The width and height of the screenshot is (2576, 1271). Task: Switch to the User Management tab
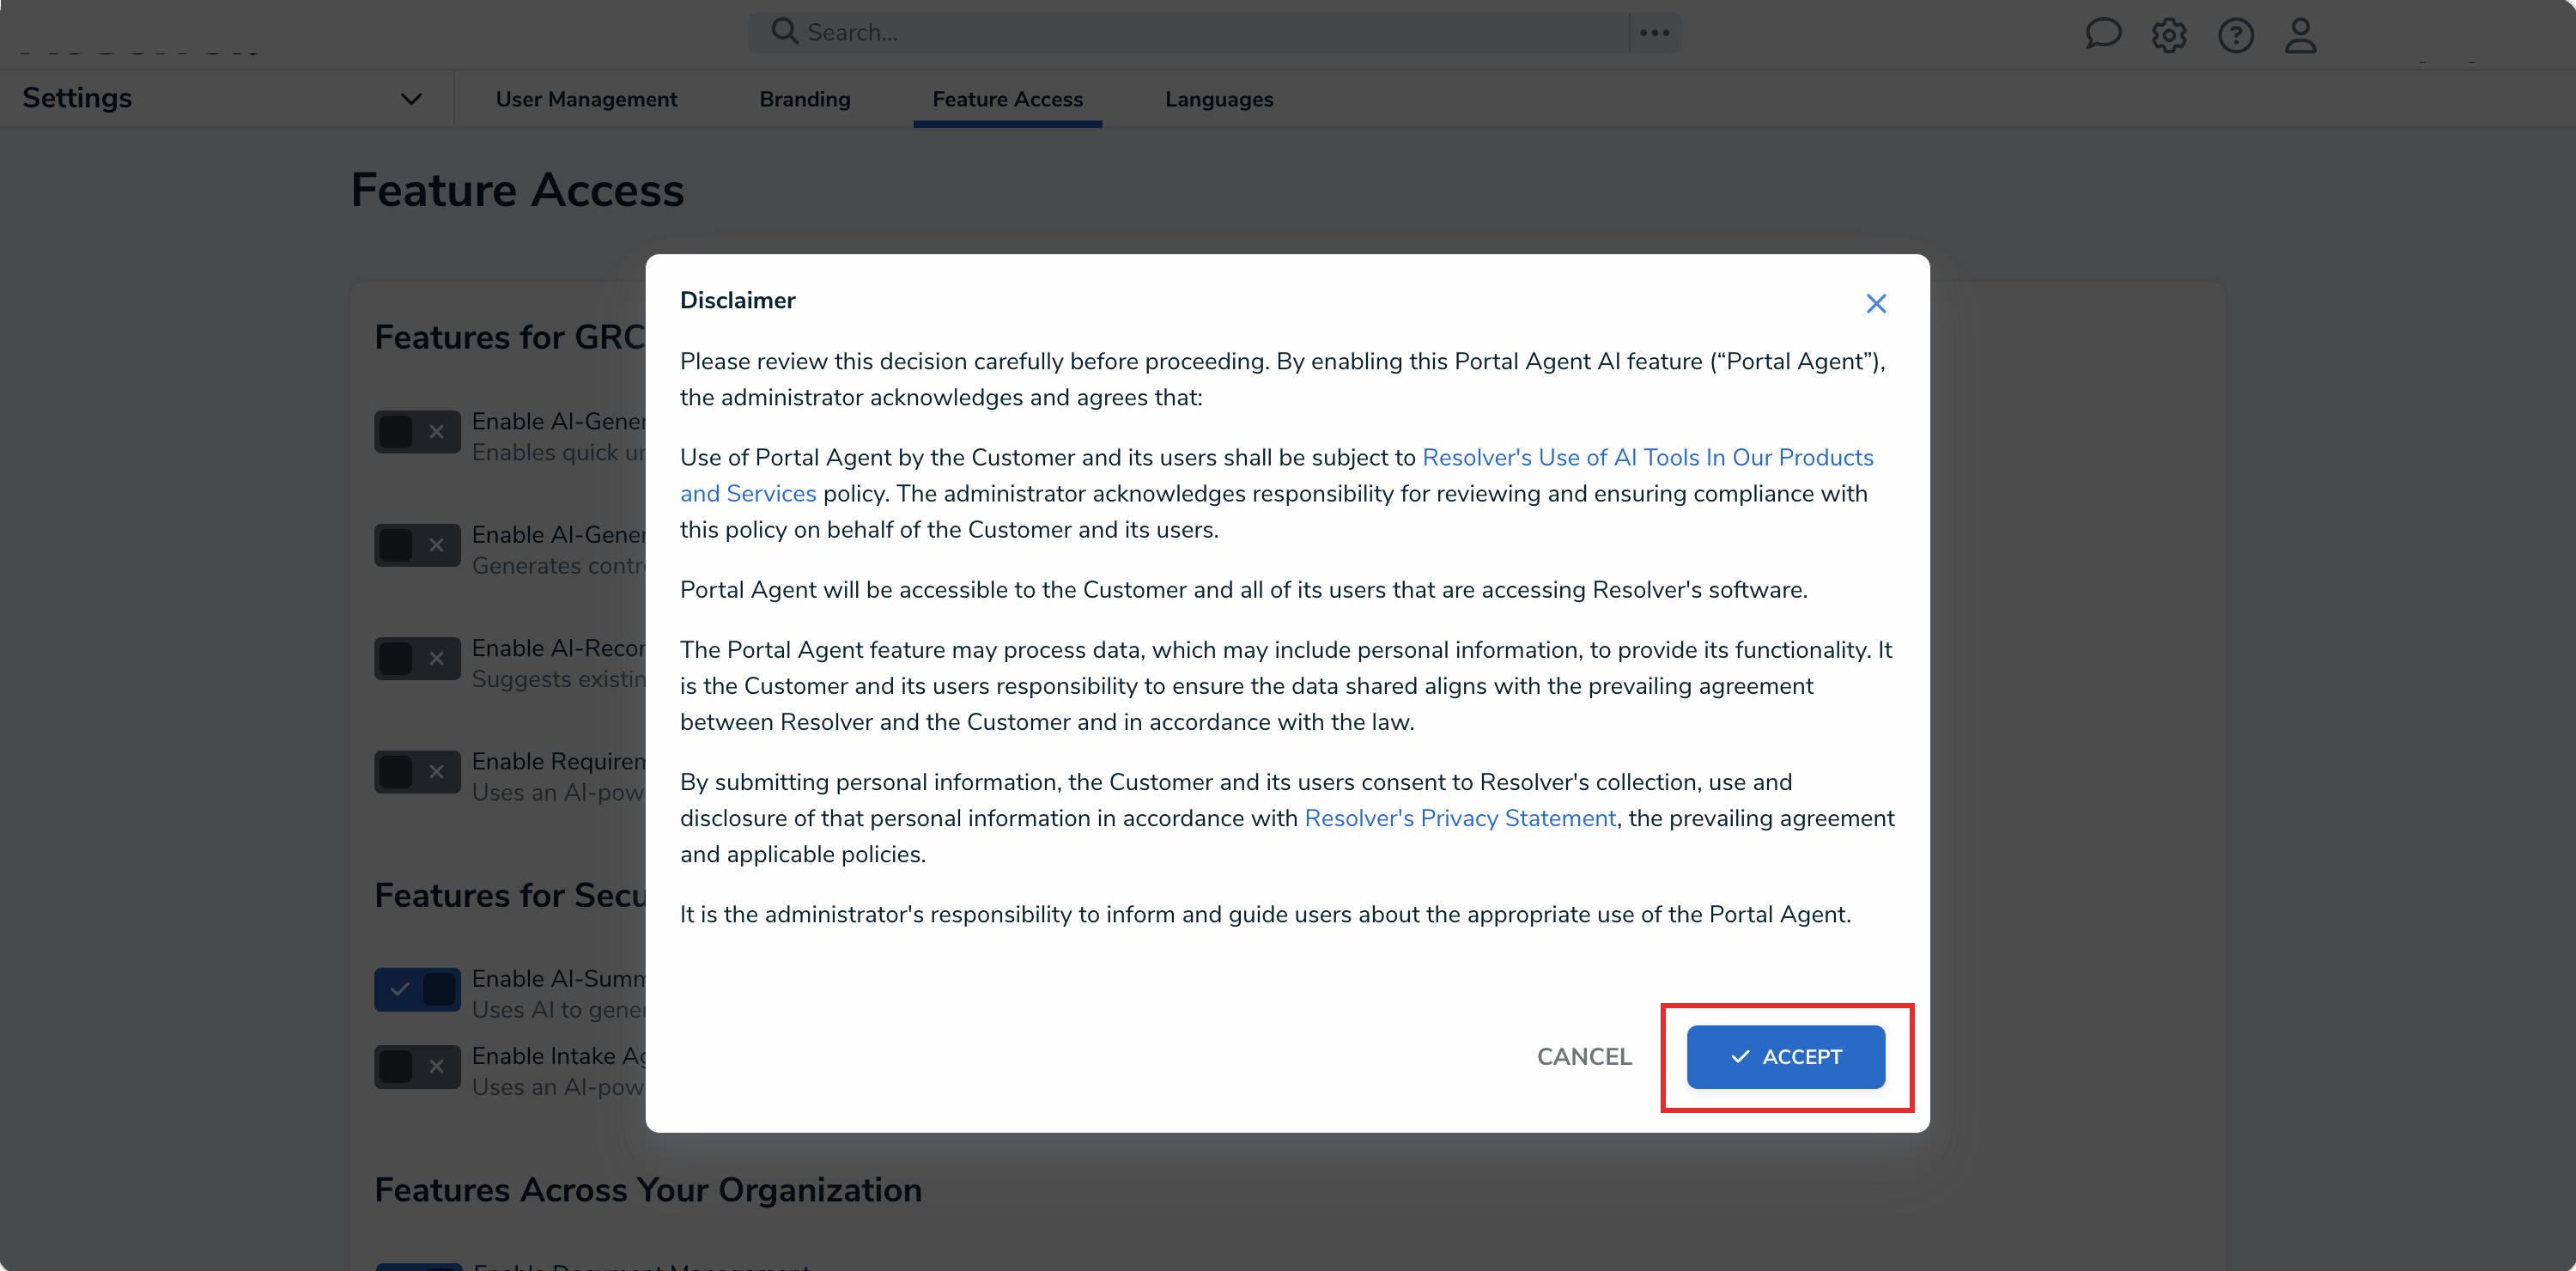coord(586,99)
